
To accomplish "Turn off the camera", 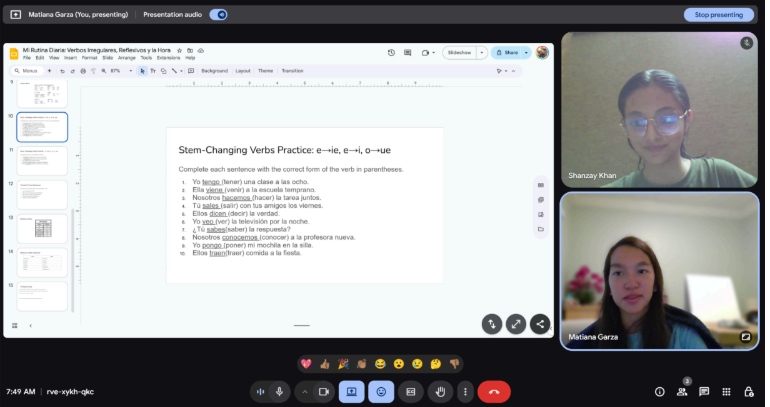I will [323, 392].
